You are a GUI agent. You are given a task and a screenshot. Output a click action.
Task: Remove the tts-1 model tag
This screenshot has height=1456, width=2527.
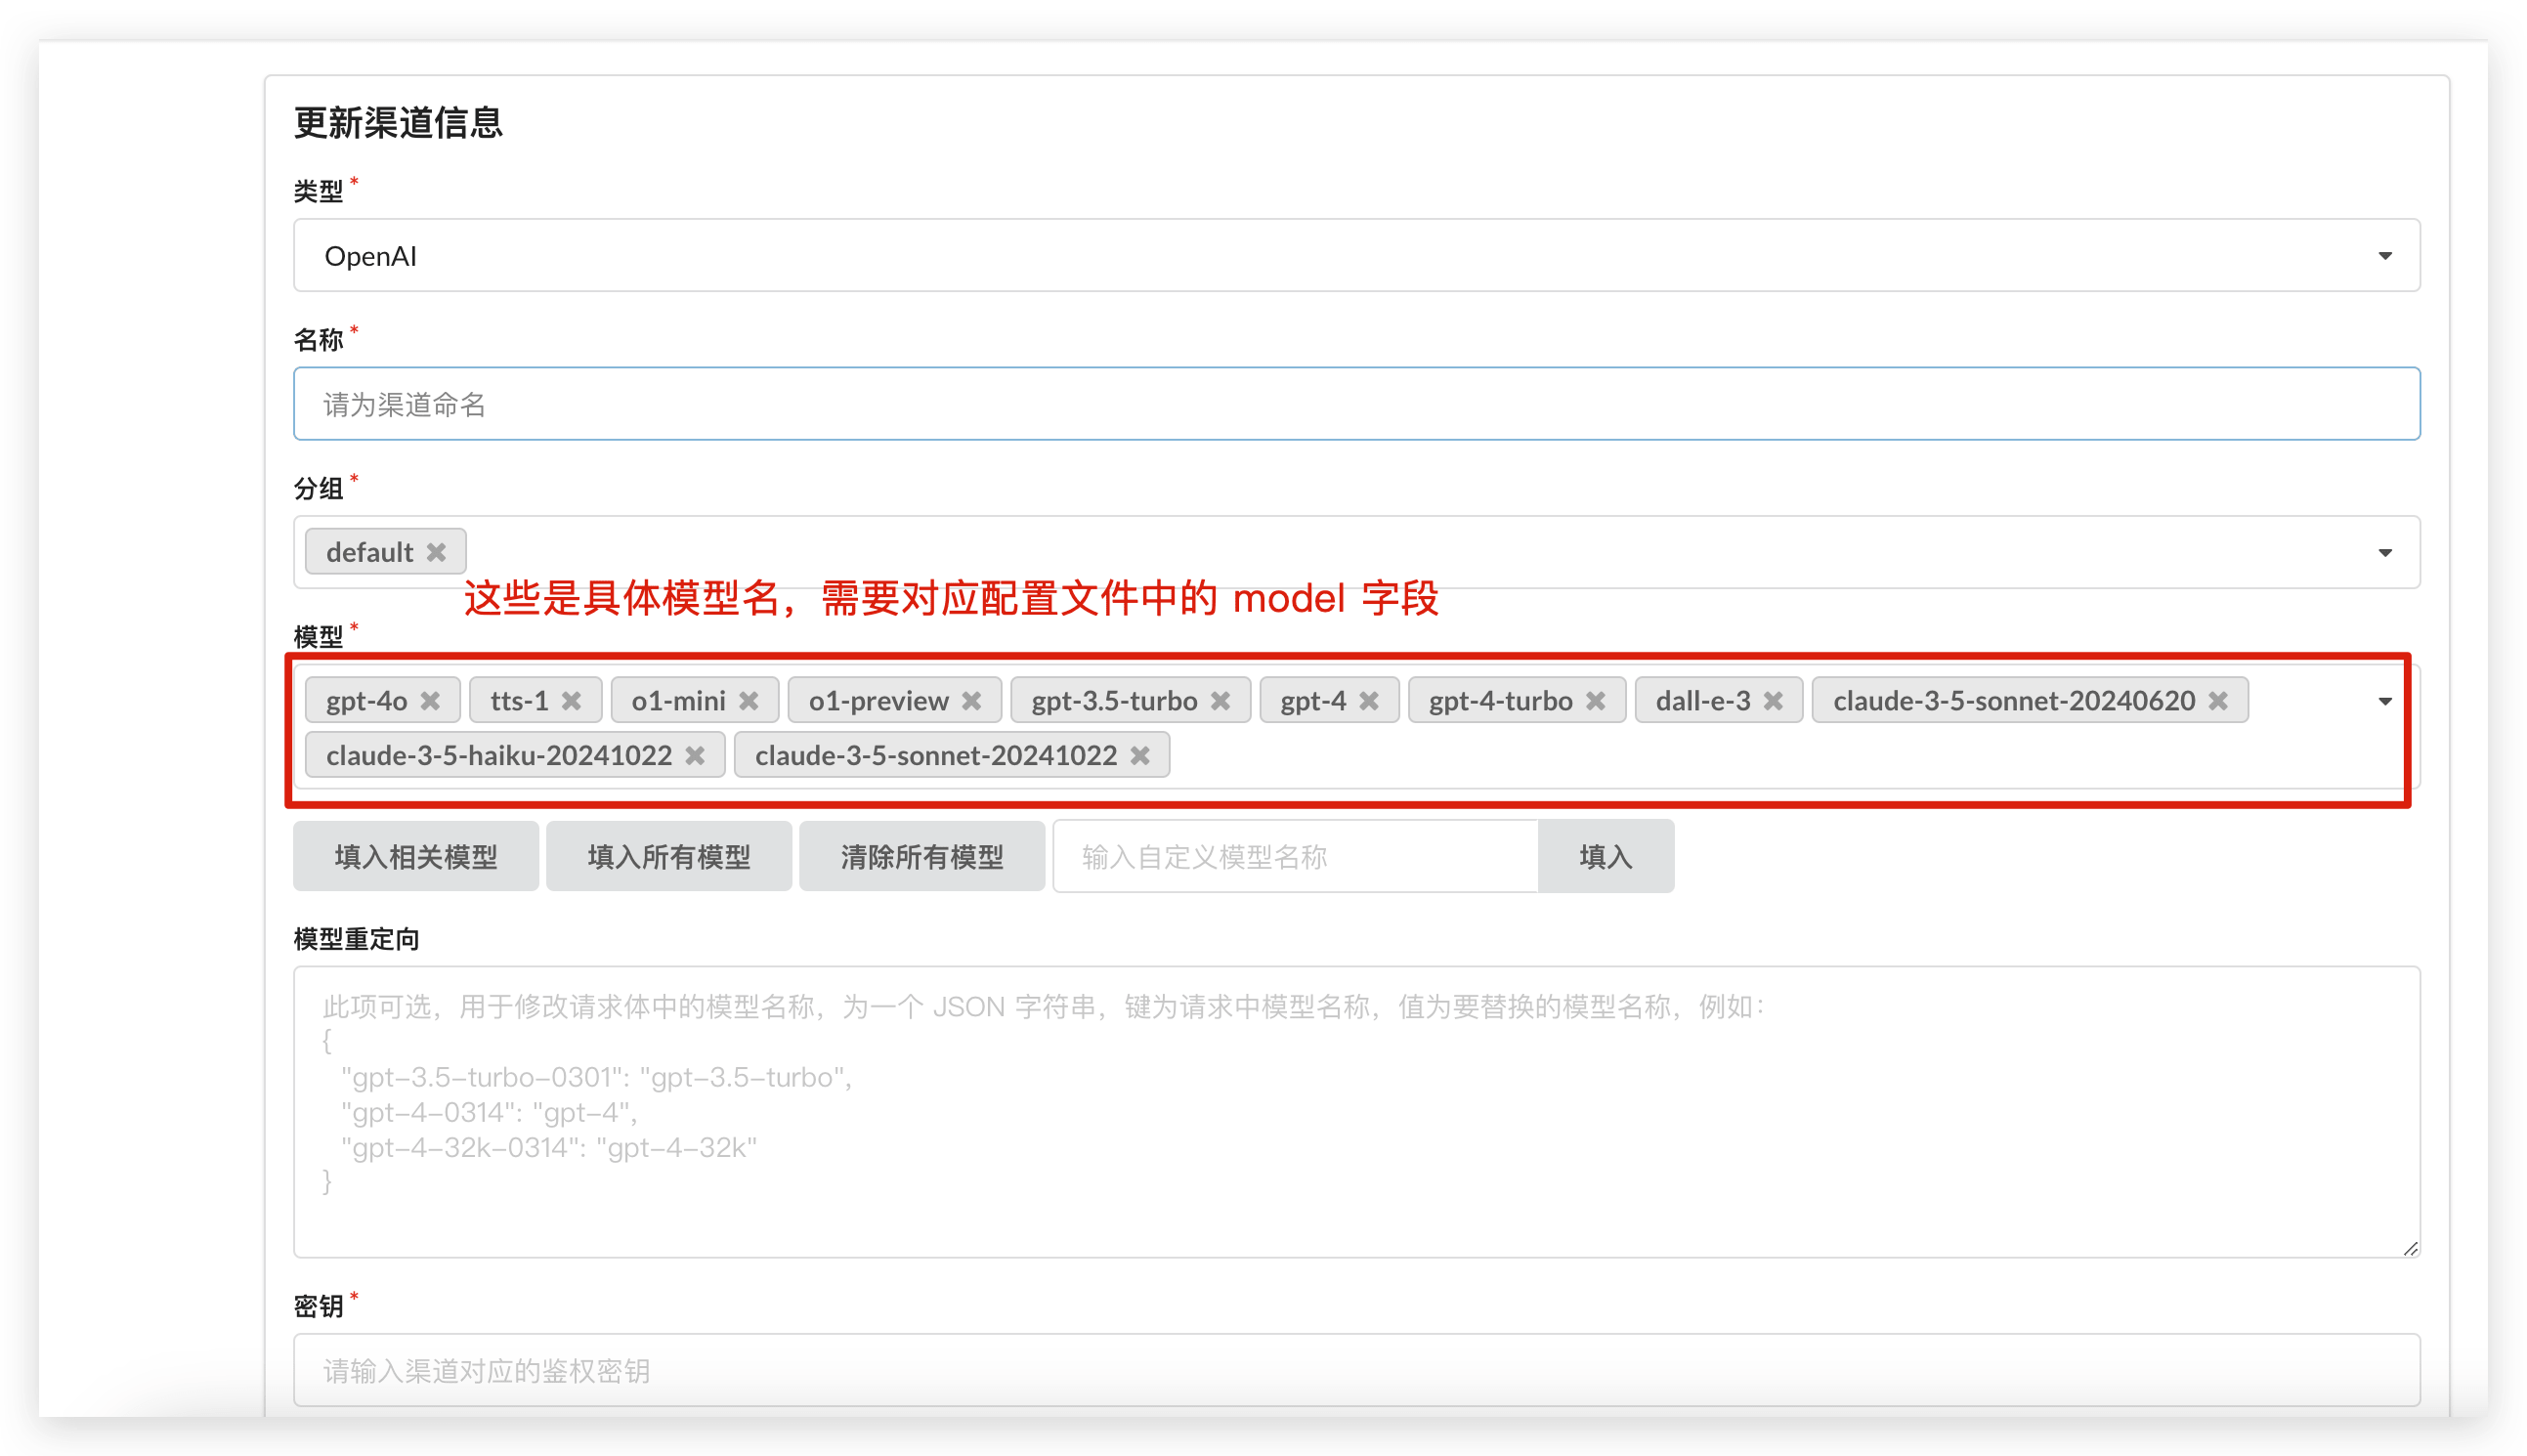571,701
